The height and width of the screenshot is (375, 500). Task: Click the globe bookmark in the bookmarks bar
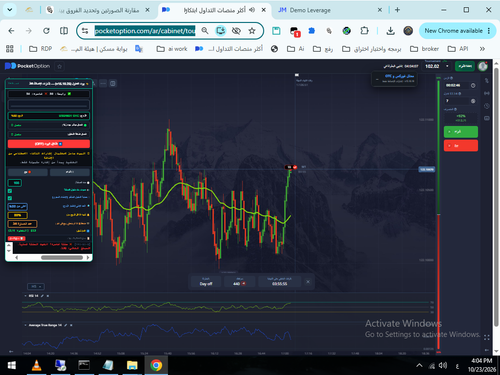(274, 49)
